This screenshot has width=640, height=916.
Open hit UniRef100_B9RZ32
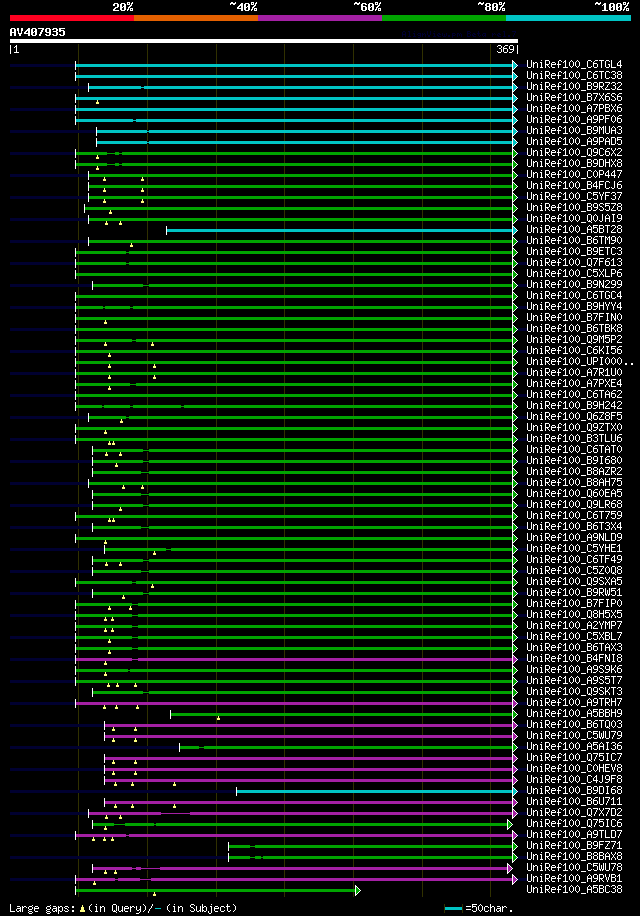tap(574, 86)
